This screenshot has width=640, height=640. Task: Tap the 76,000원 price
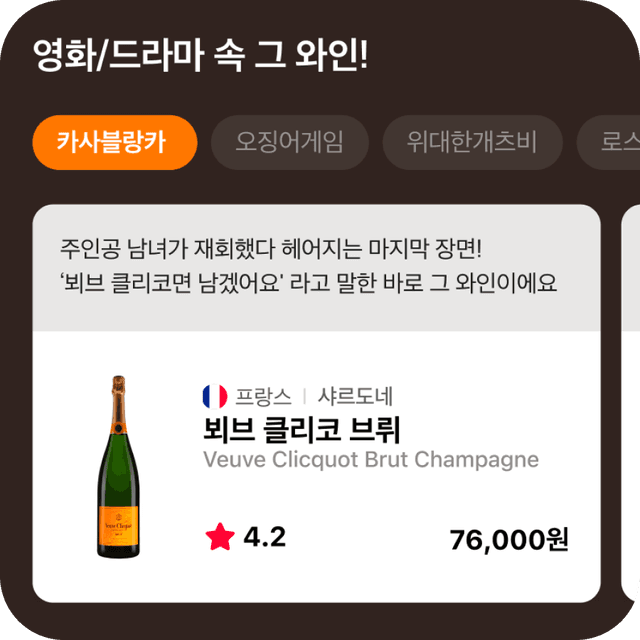coord(509,540)
